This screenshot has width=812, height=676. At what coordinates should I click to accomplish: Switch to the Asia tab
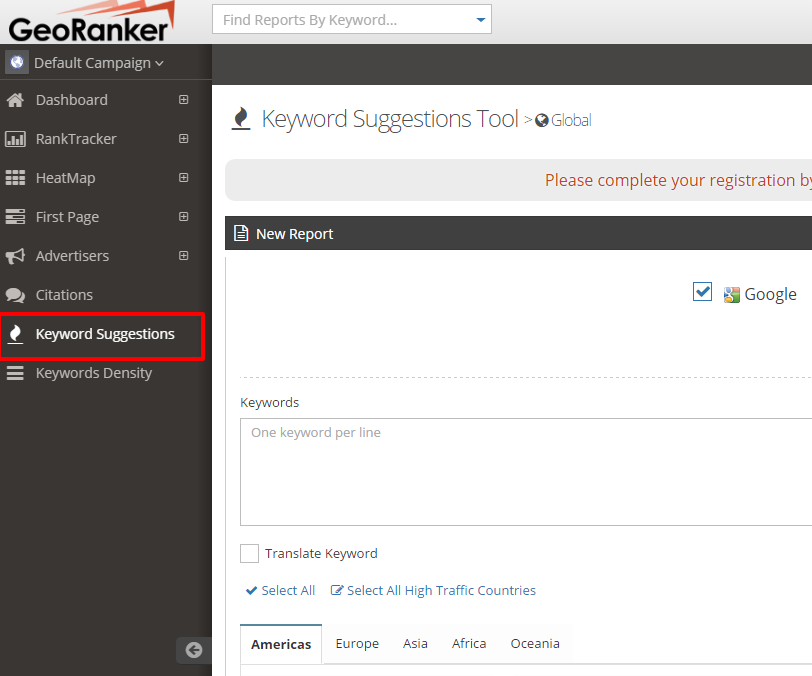tap(415, 643)
